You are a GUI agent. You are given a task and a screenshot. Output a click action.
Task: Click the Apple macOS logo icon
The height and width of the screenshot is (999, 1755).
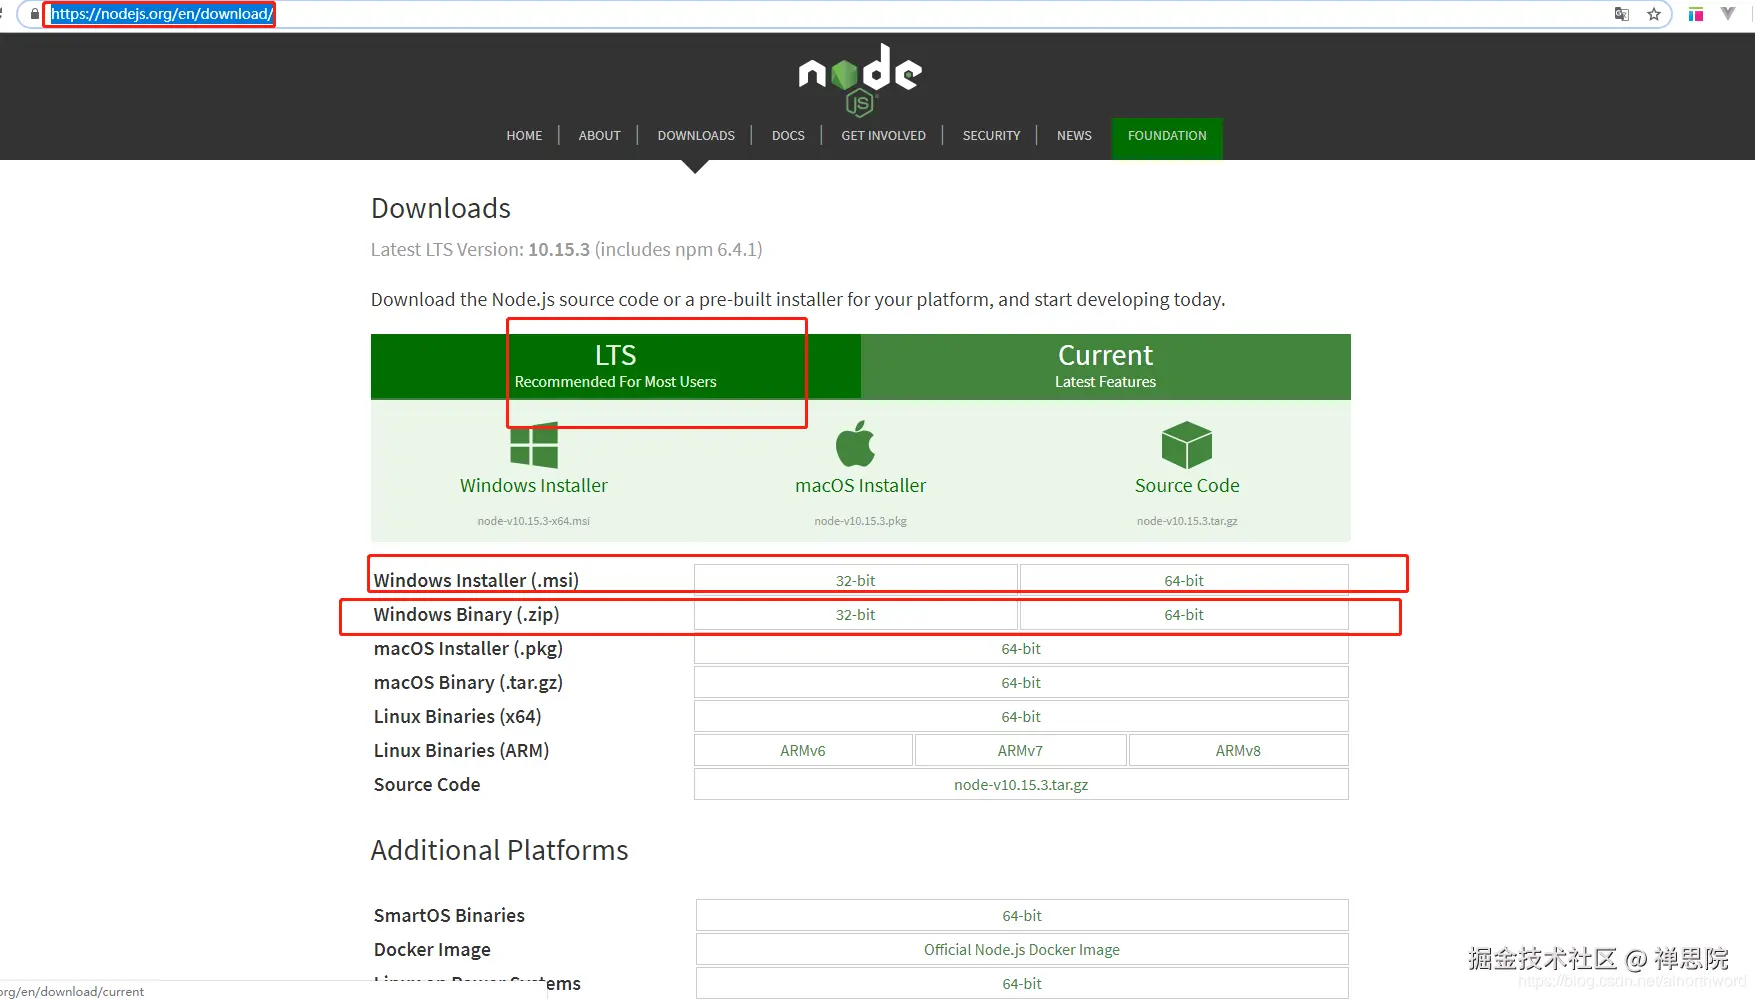click(x=855, y=444)
